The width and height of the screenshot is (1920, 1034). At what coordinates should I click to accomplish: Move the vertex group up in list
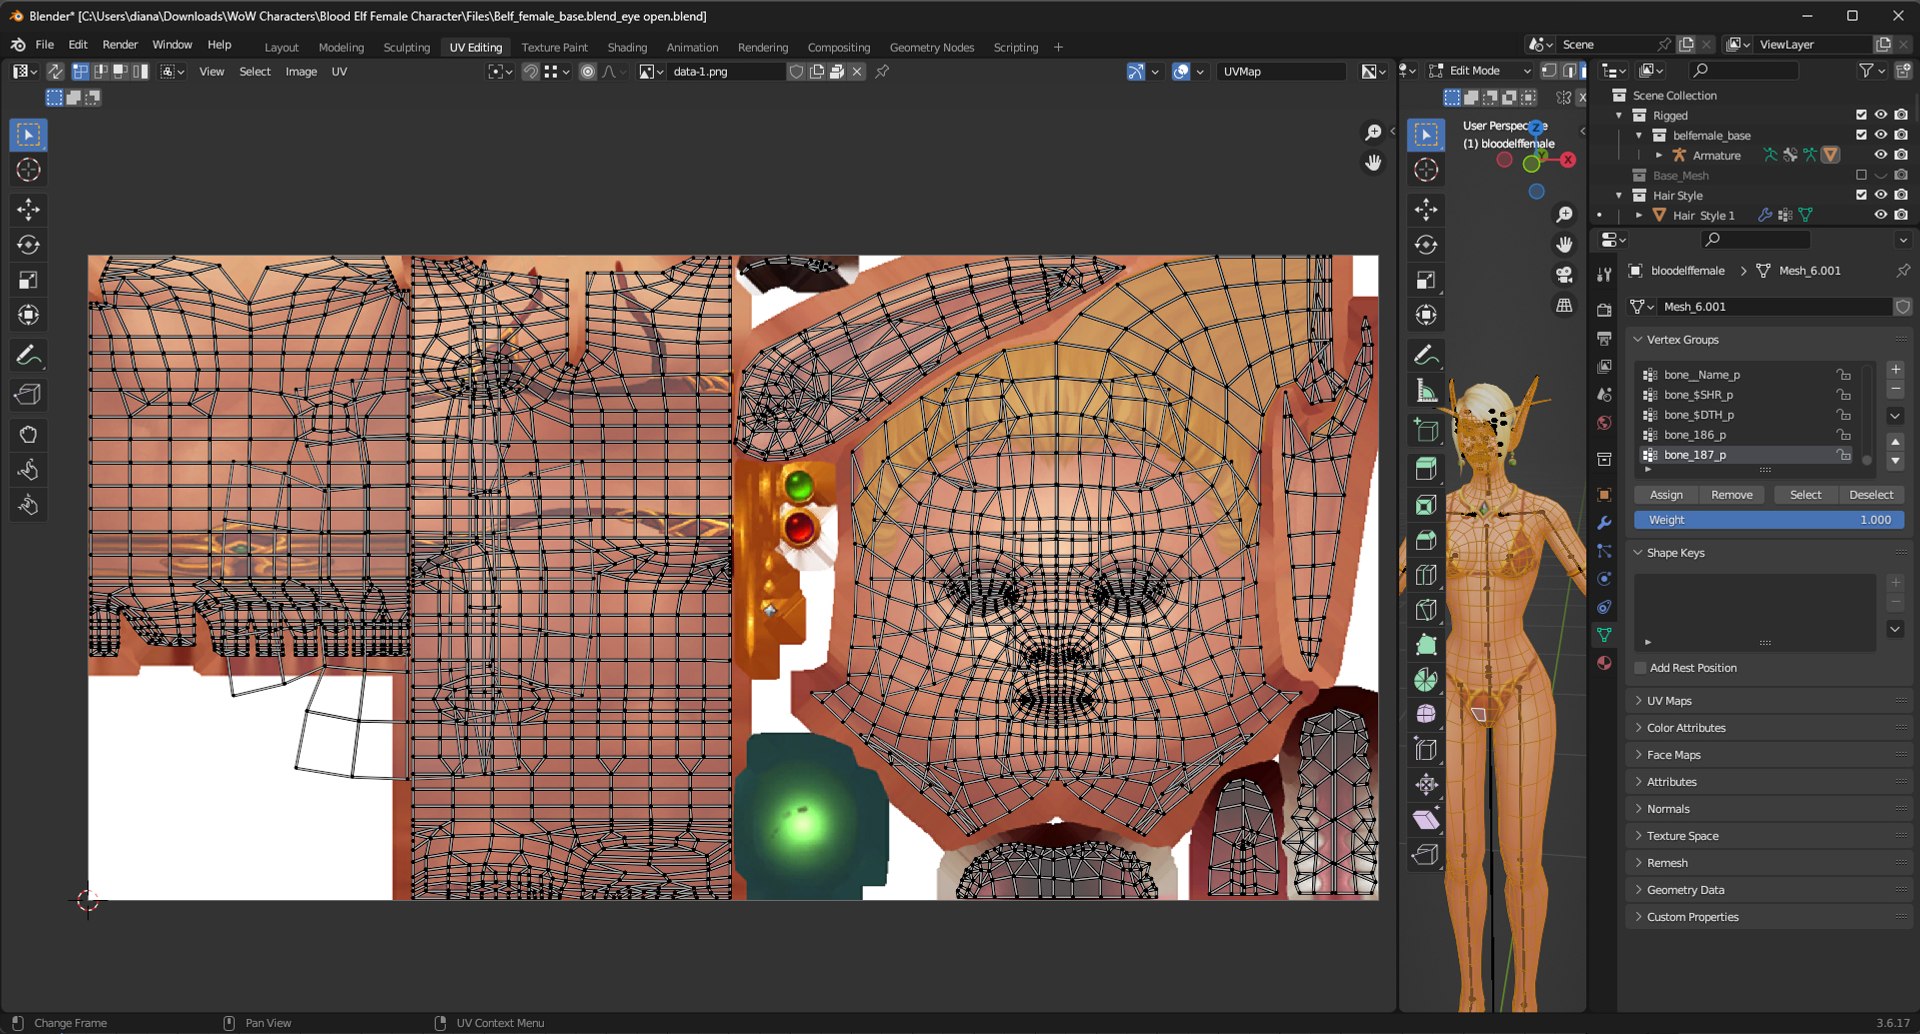(x=1895, y=442)
